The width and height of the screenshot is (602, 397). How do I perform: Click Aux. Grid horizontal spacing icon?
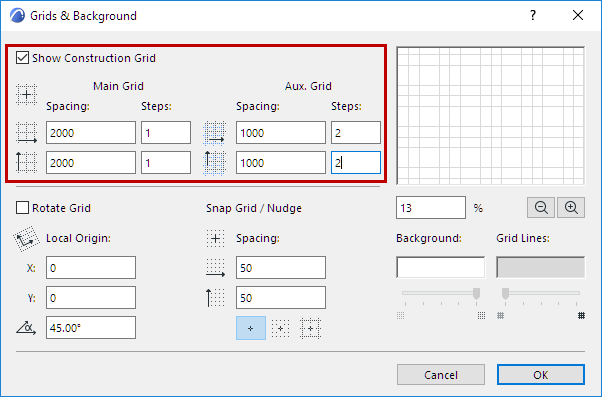[x=214, y=133]
